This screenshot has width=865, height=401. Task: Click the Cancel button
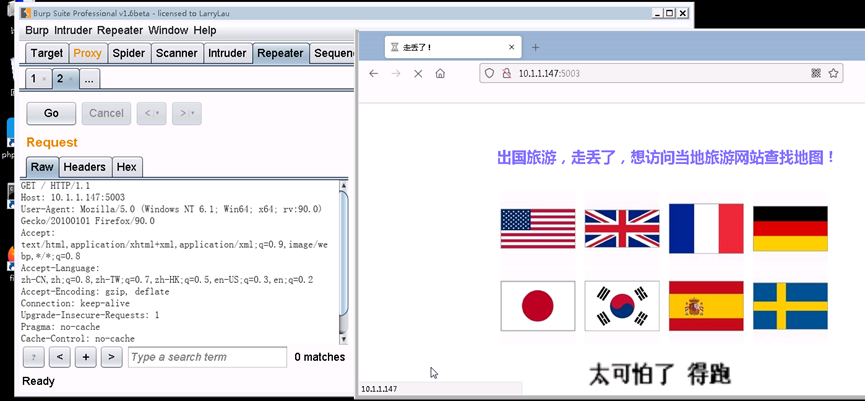(x=106, y=114)
